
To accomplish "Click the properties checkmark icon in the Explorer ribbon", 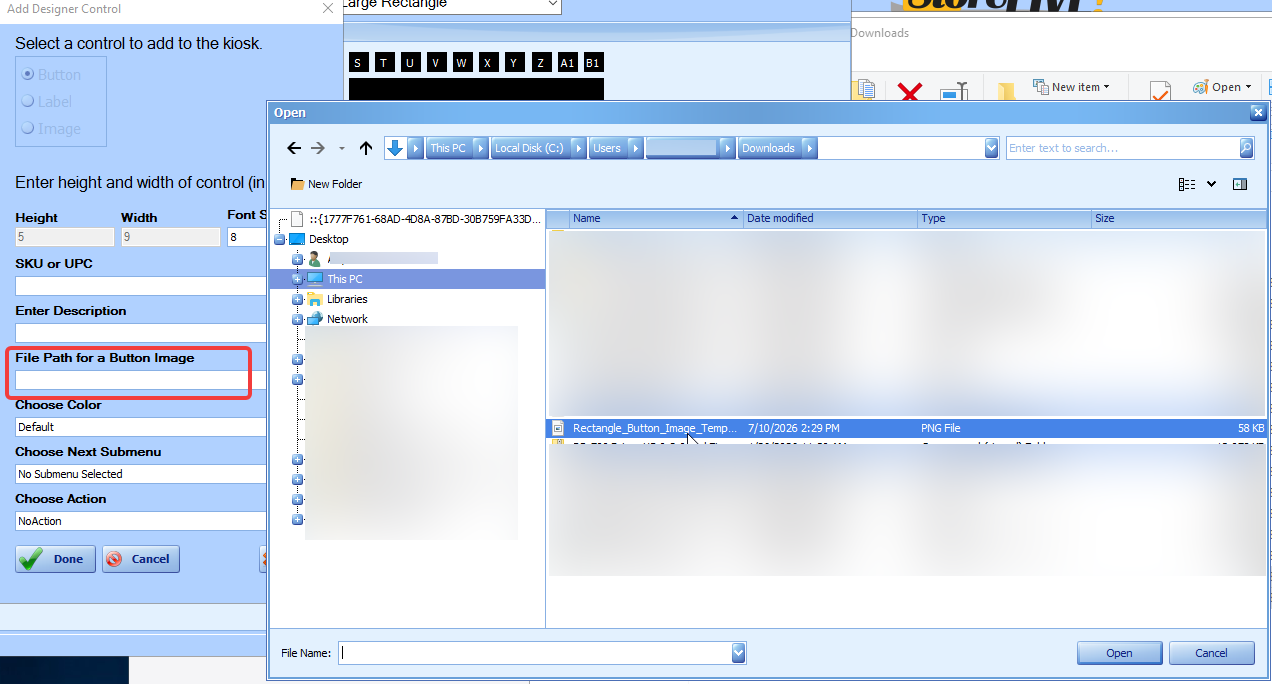I will coord(1159,91).
